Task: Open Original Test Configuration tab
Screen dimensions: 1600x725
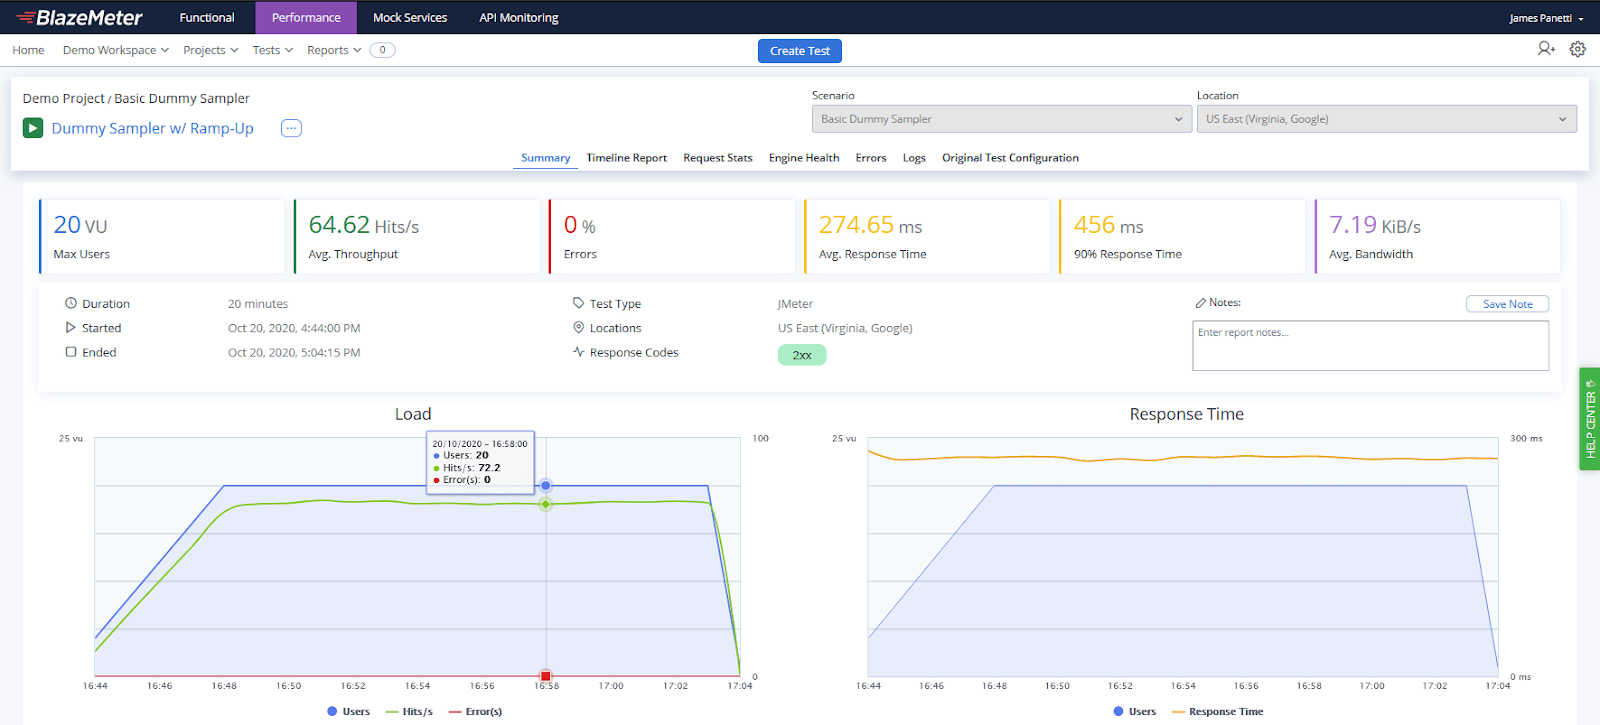Action: 1010,158
